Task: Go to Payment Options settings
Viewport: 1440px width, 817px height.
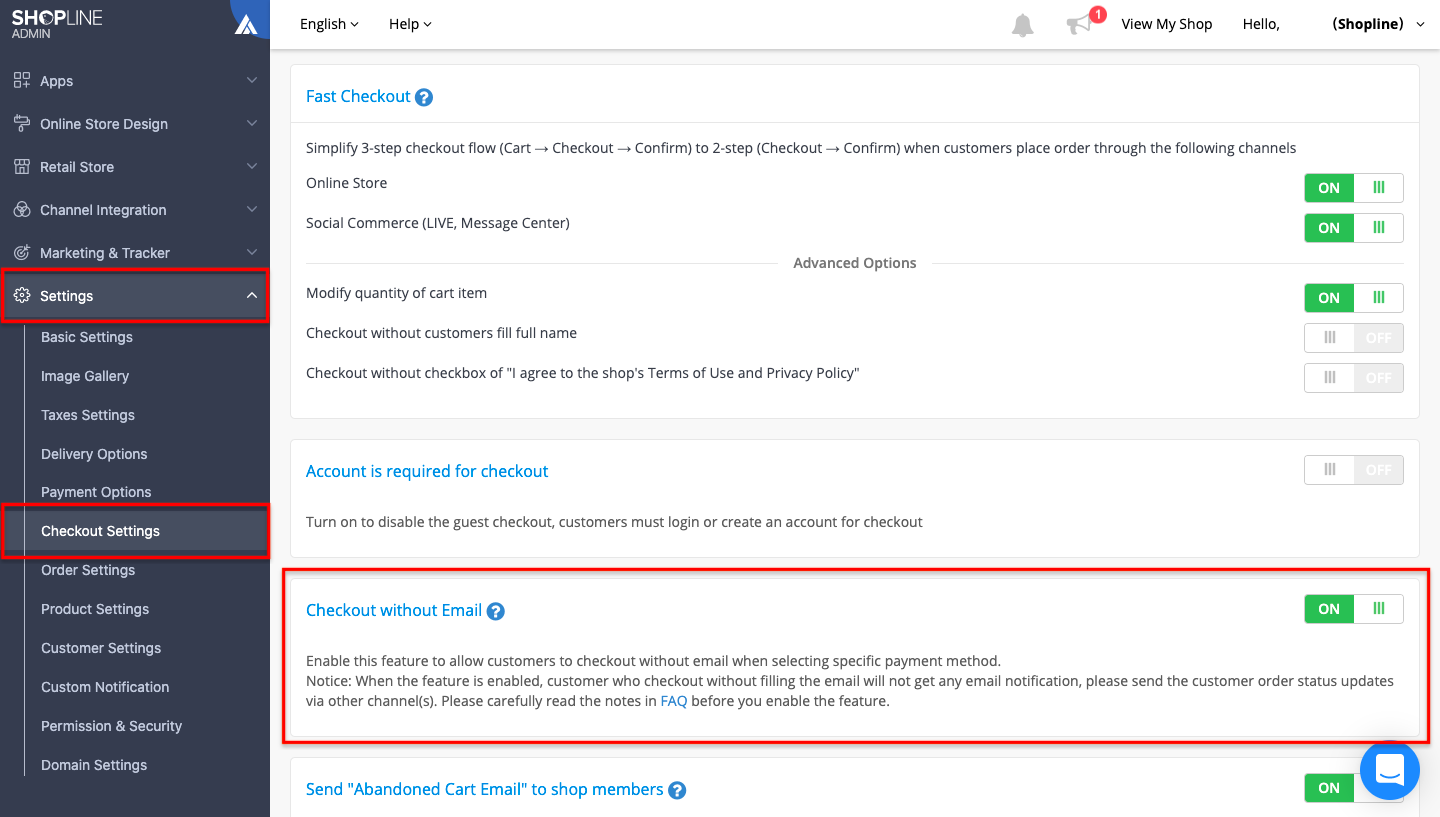Action: tap(96, 492)
